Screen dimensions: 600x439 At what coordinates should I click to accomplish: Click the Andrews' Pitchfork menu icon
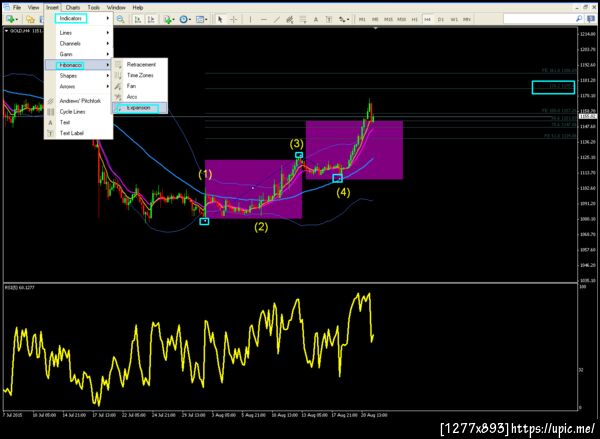point(51,101)
